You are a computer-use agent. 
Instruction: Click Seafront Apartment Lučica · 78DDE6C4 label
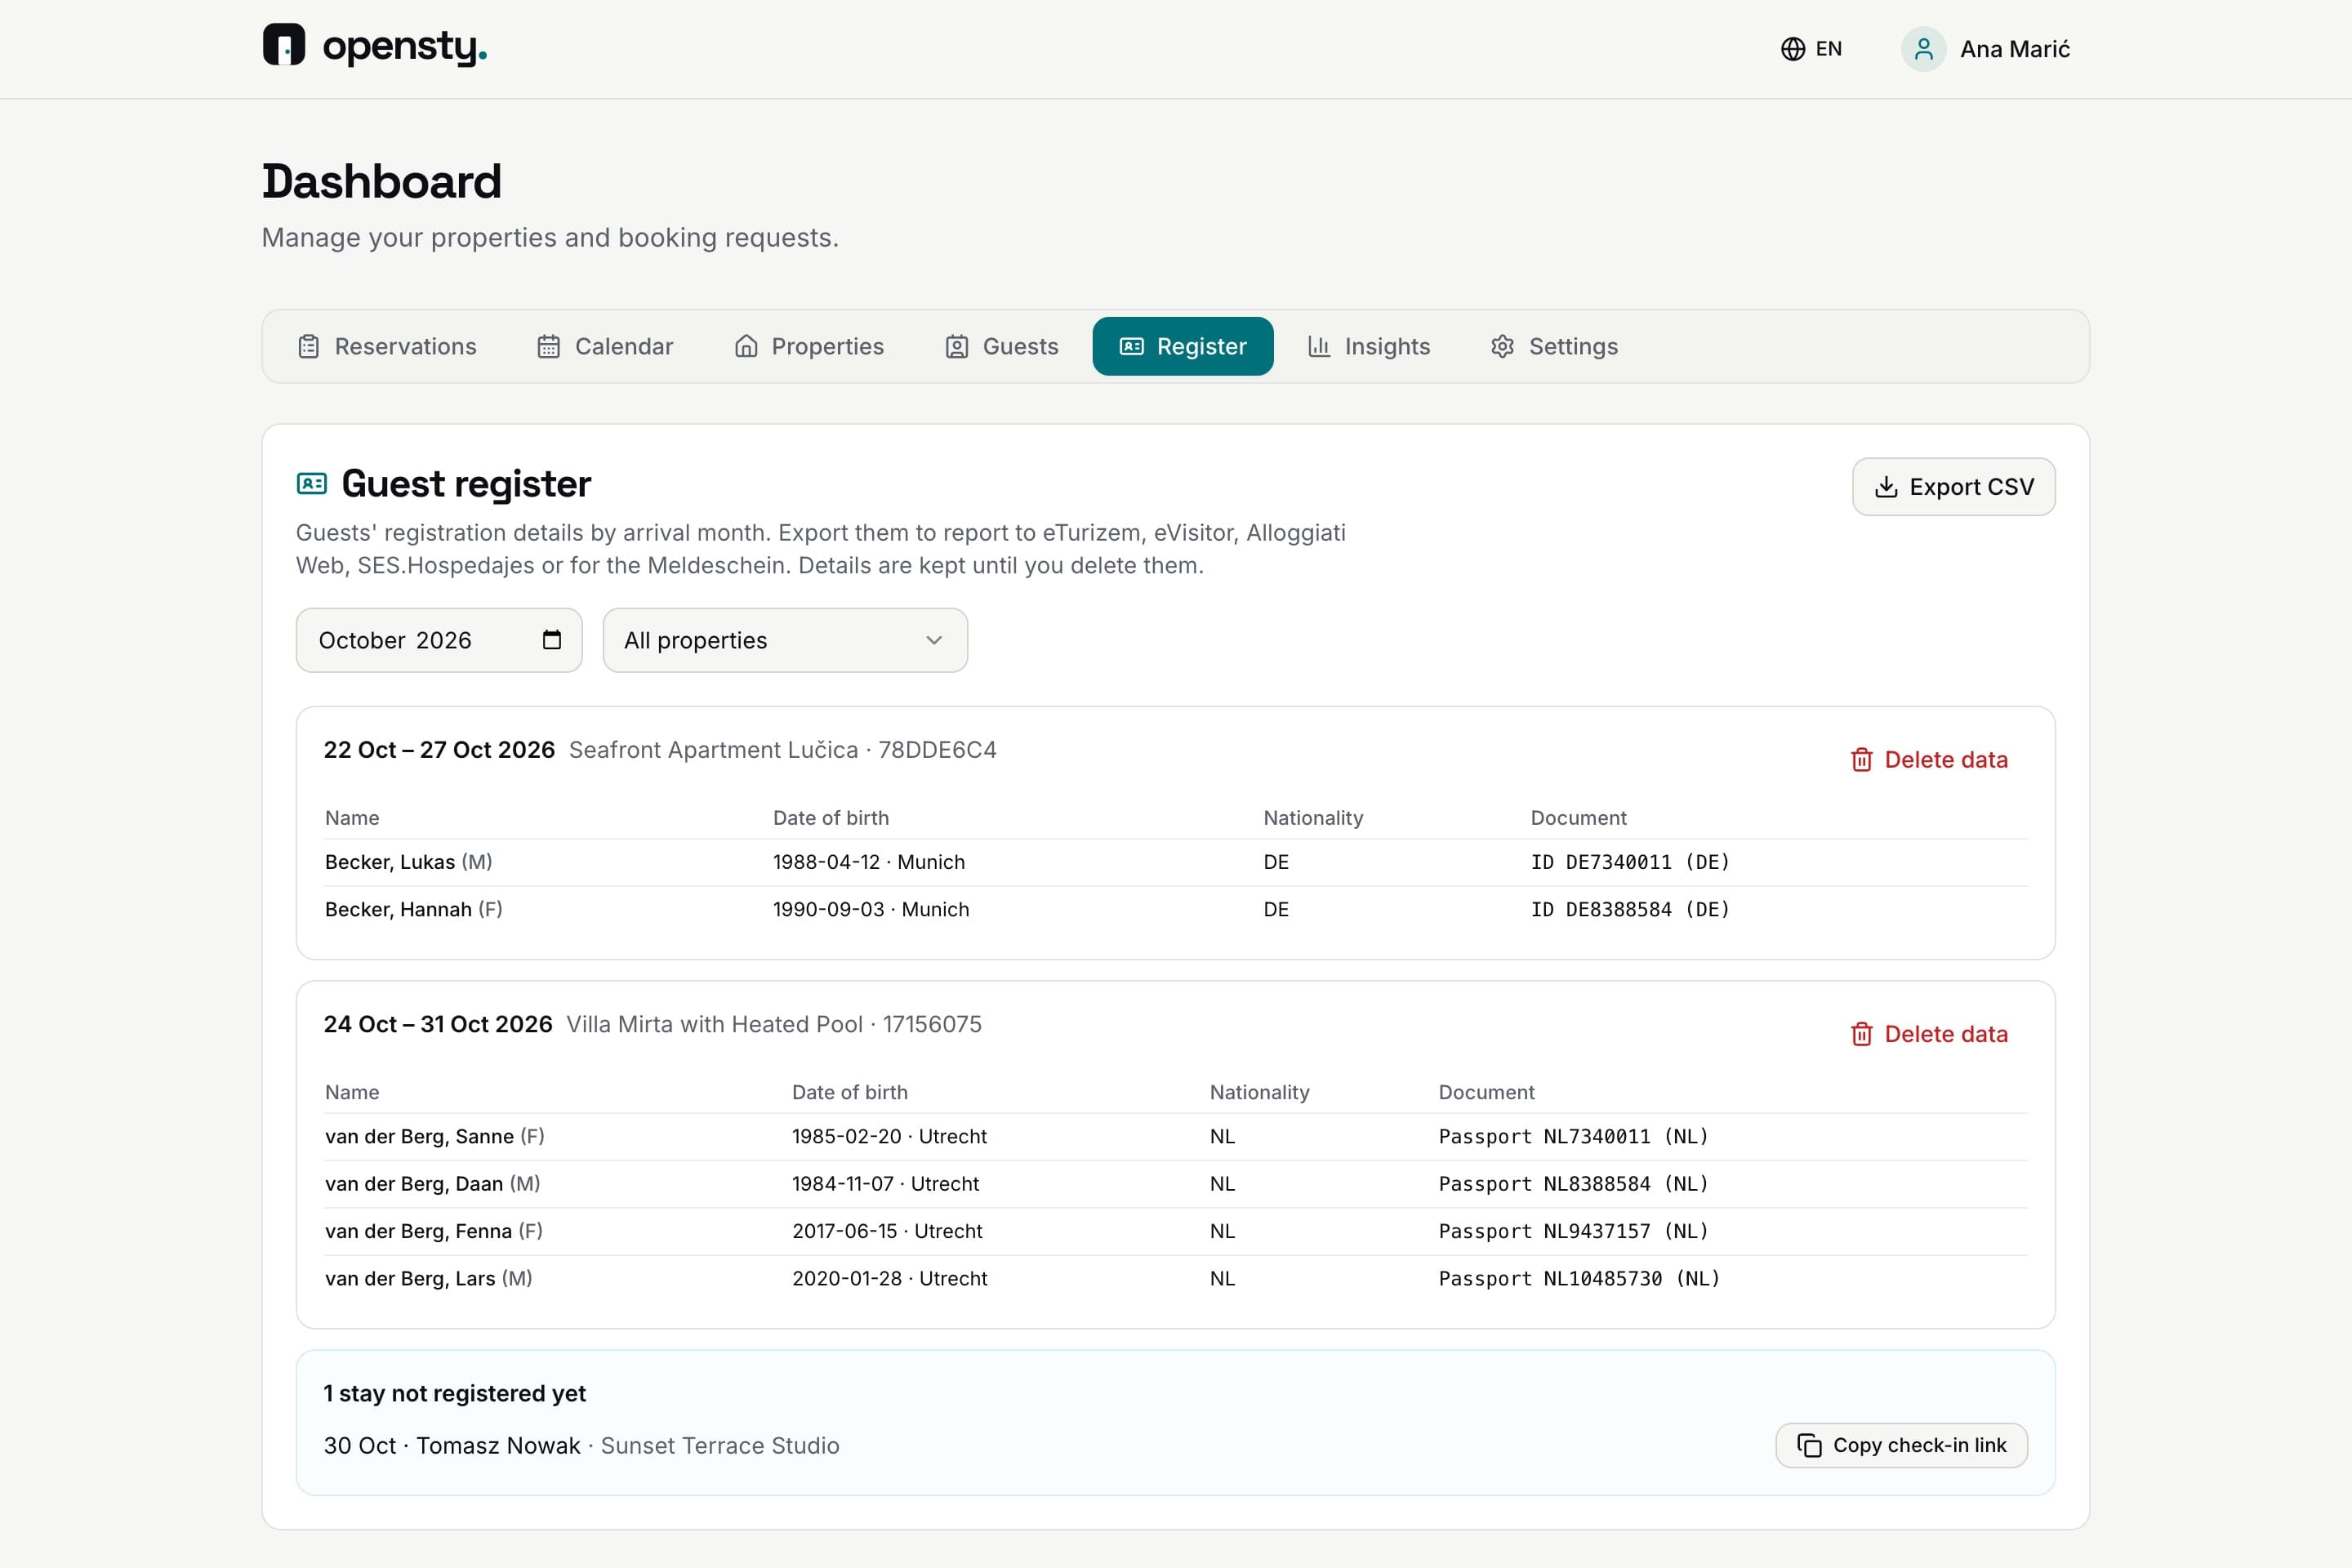click(x=783, y=750)
